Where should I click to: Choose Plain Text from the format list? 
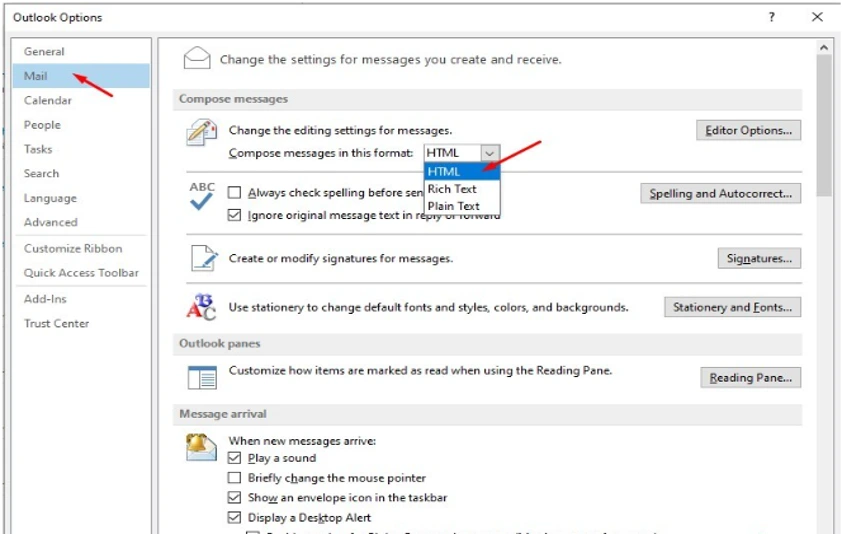click(x=462, y=206)
